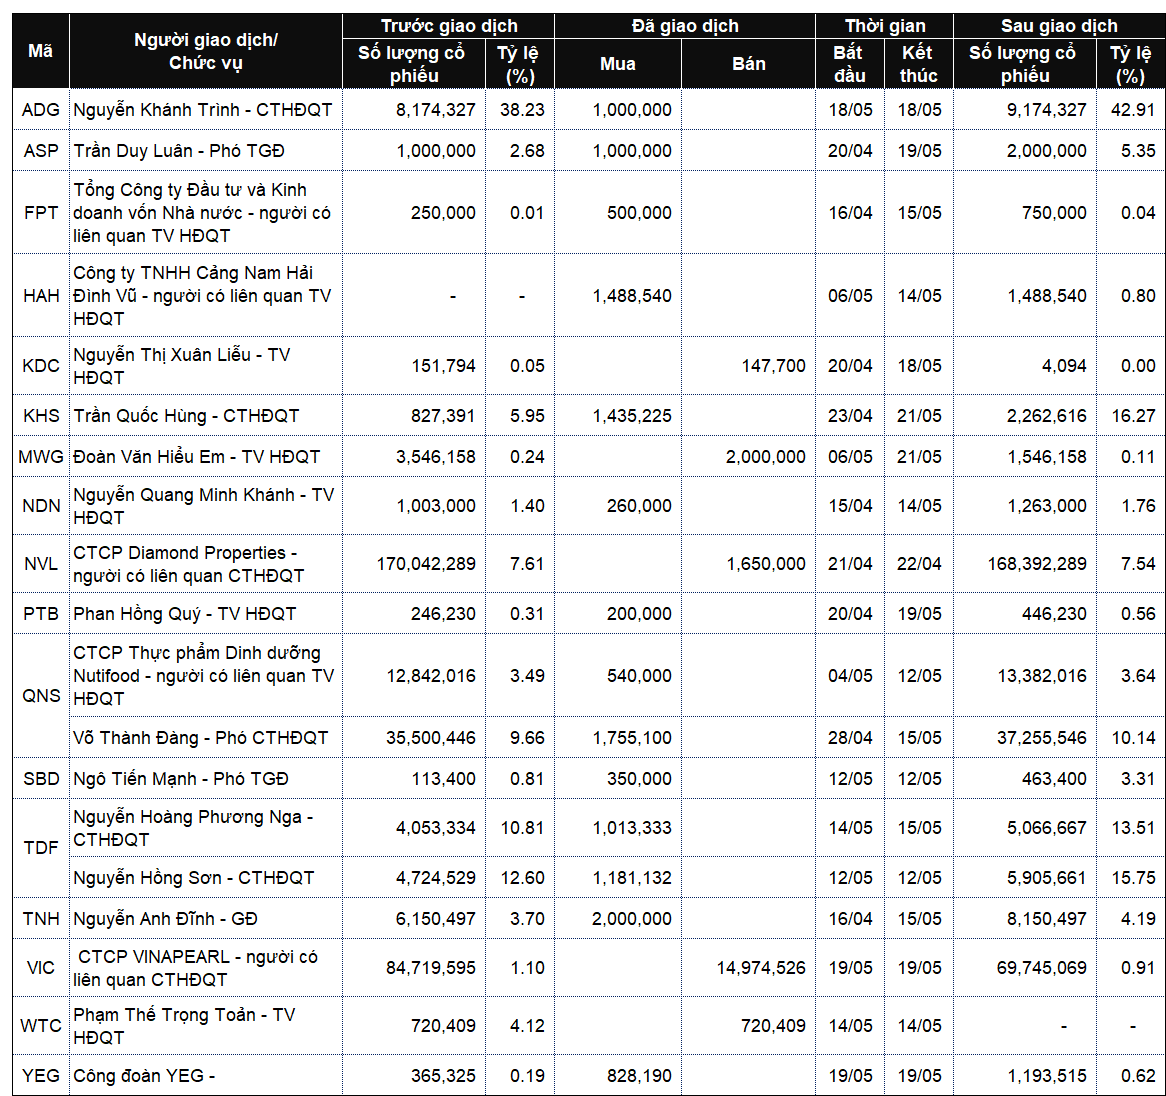Screen dimensions: 1166x1096
Task: Click the 'Bán' column header
Action: coord(748,63)
